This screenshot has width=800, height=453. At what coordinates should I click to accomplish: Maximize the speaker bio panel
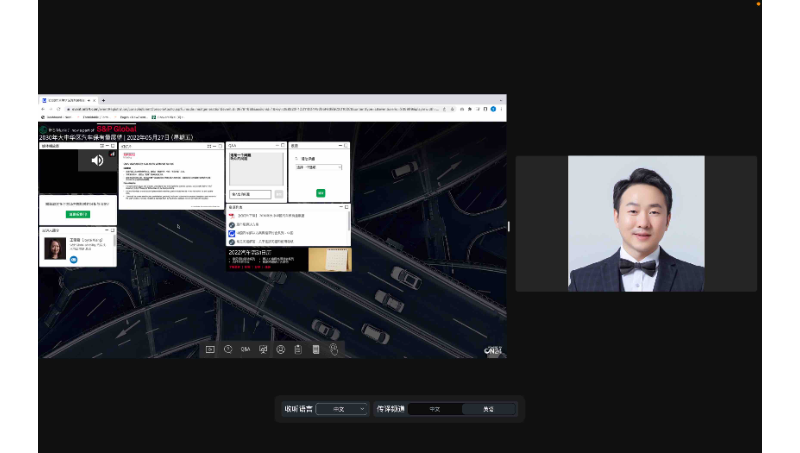113,230
